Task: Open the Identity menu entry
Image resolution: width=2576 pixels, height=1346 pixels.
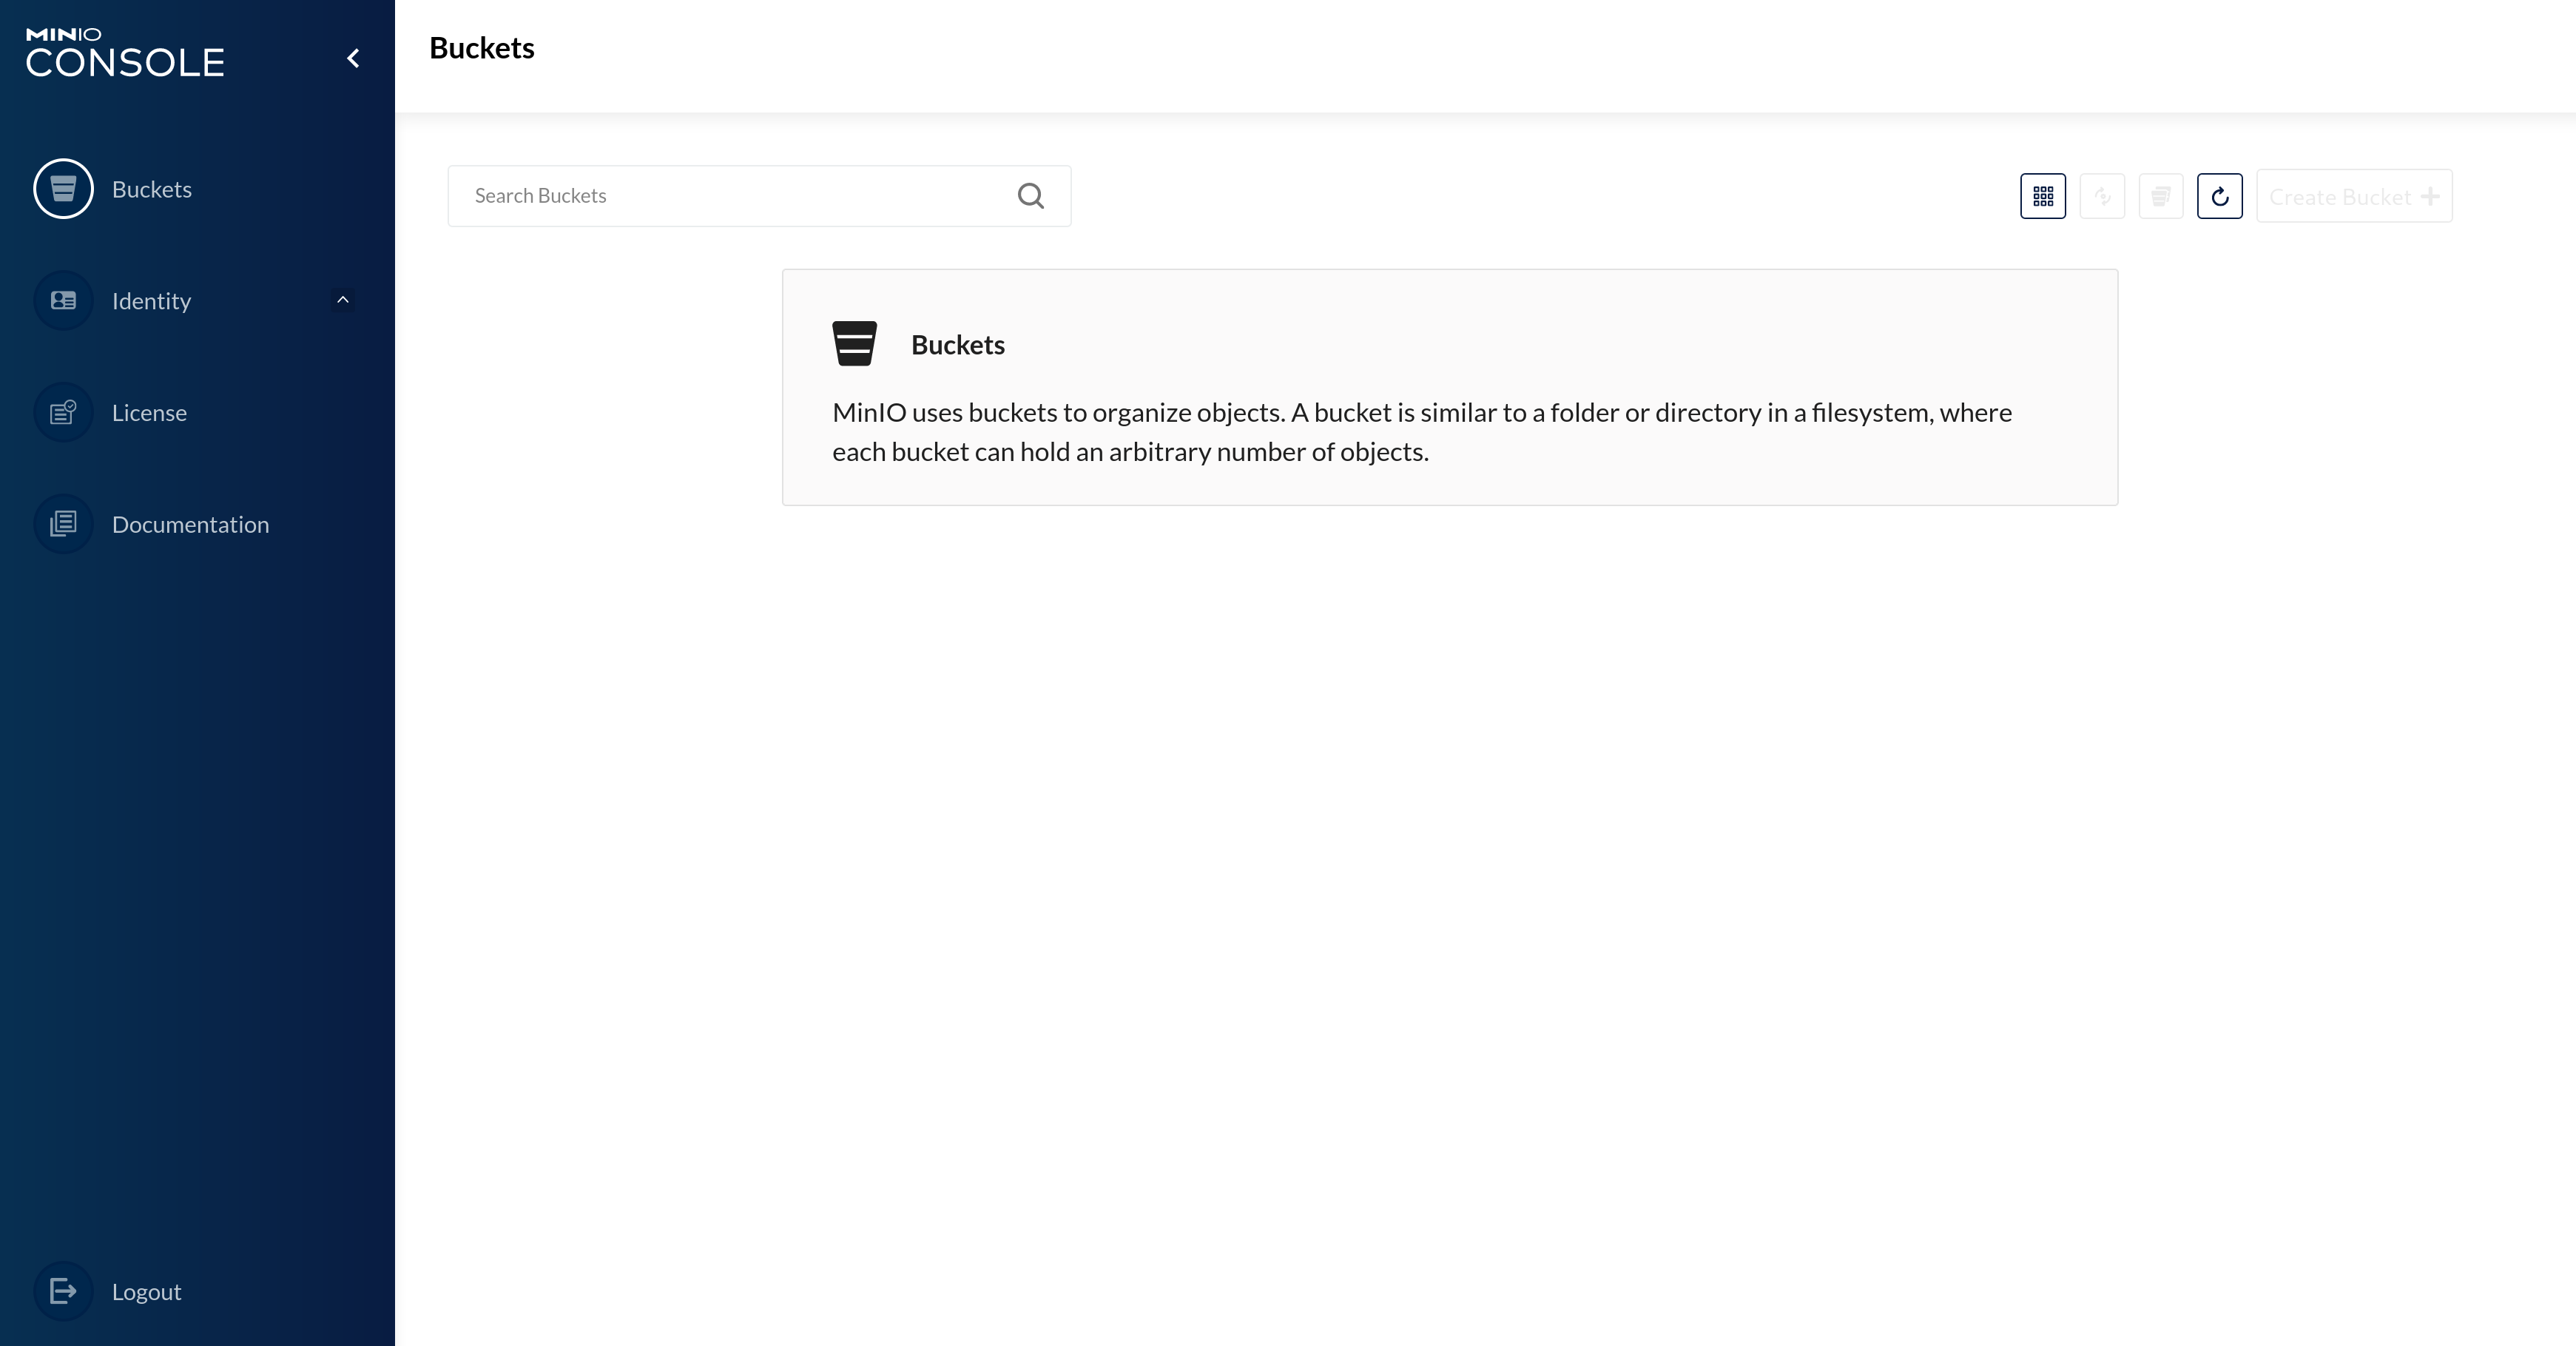Action: point(151,300)
